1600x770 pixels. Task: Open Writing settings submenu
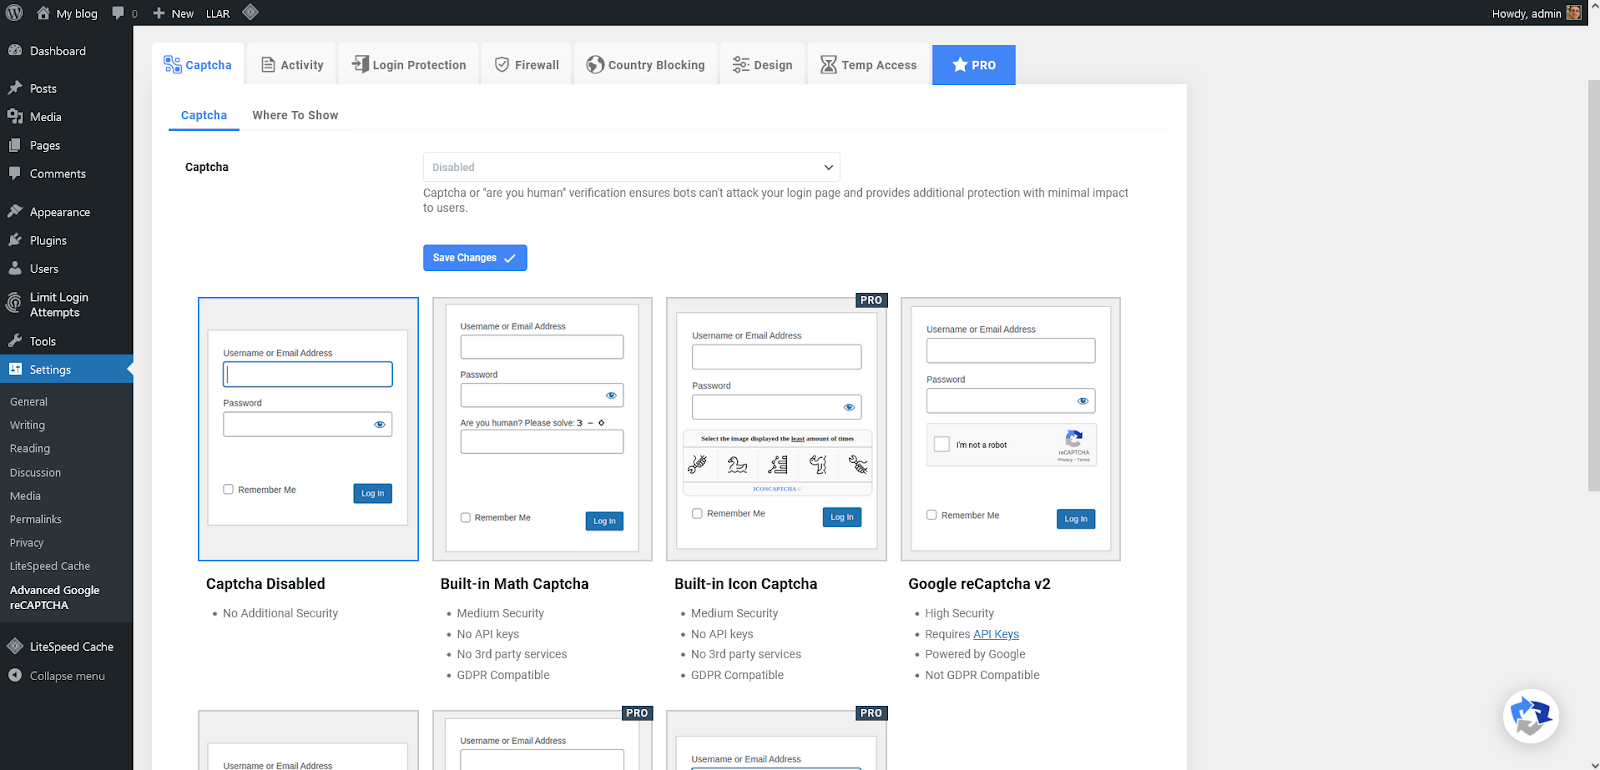pyautogui.click(x=27, y=425)
